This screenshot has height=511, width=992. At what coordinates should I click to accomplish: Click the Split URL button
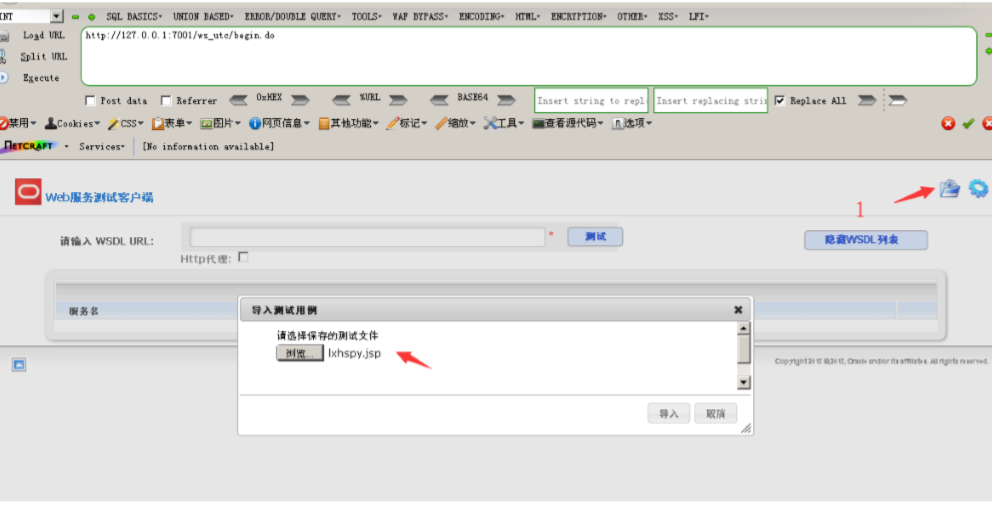(x=42, y=57)
